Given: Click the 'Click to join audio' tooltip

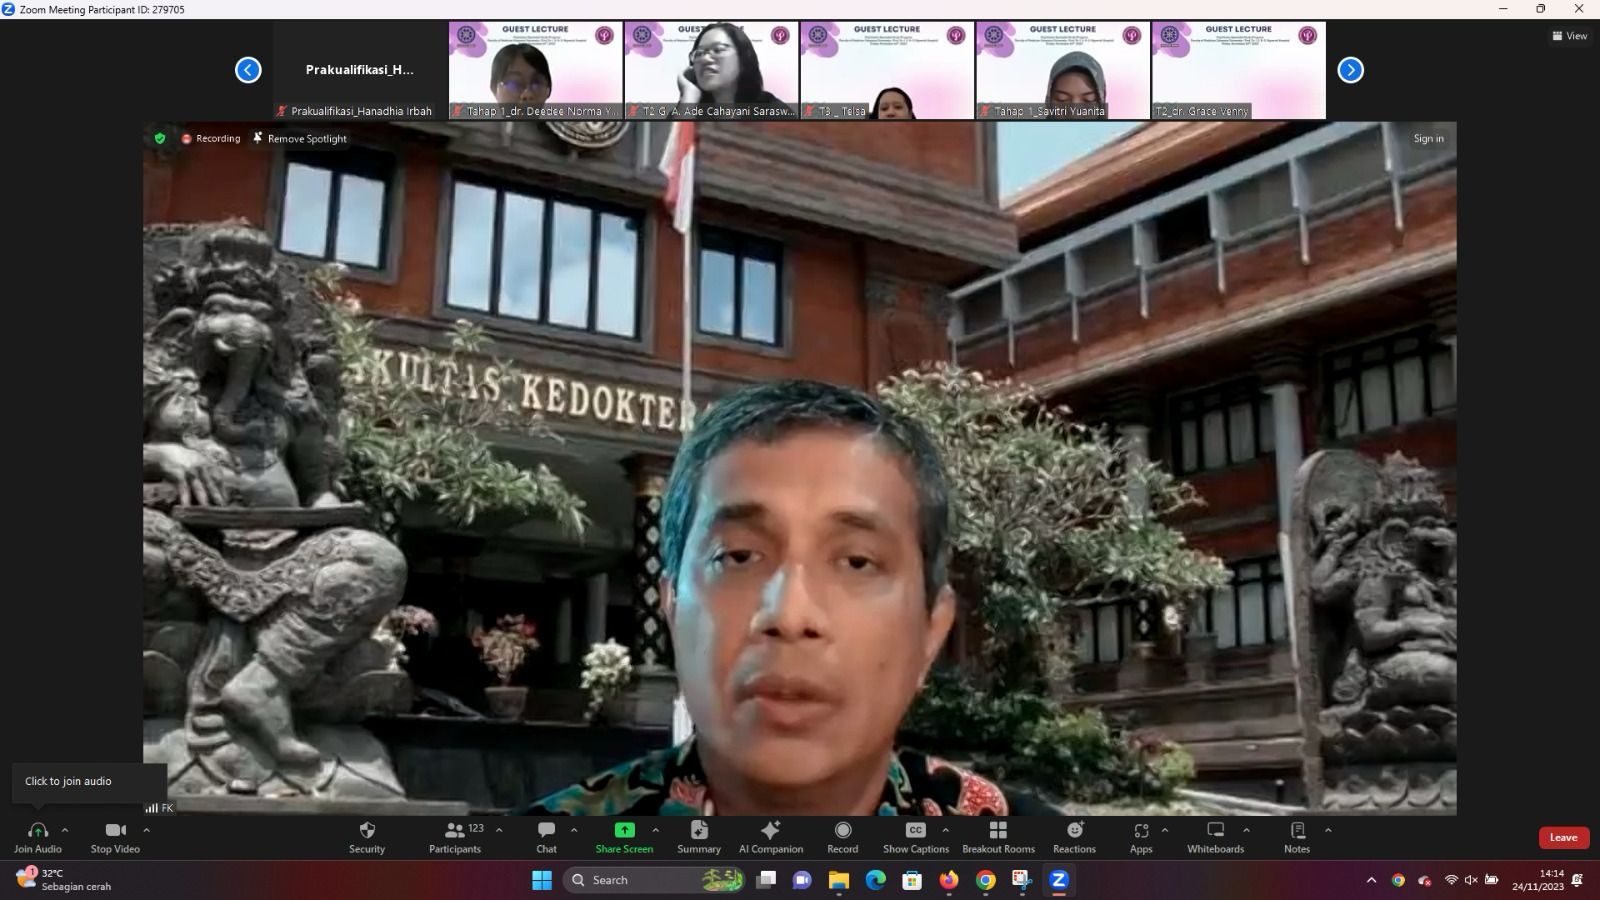Looking at the screenshot, I should coord(88,782).
